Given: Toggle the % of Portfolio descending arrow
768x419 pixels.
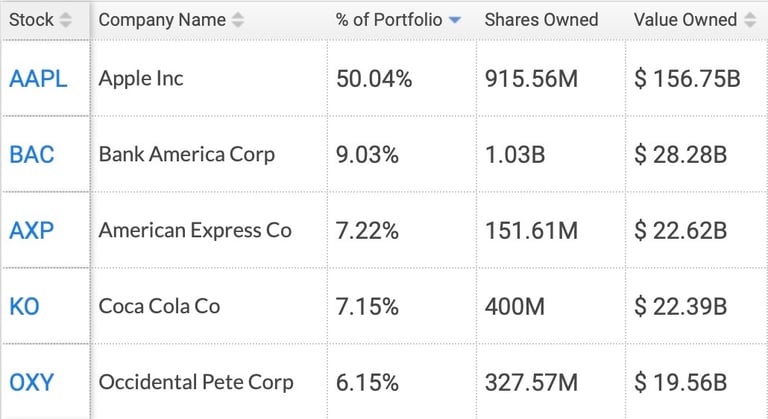Looking at the screenshot, I should [x=456, y=20].
